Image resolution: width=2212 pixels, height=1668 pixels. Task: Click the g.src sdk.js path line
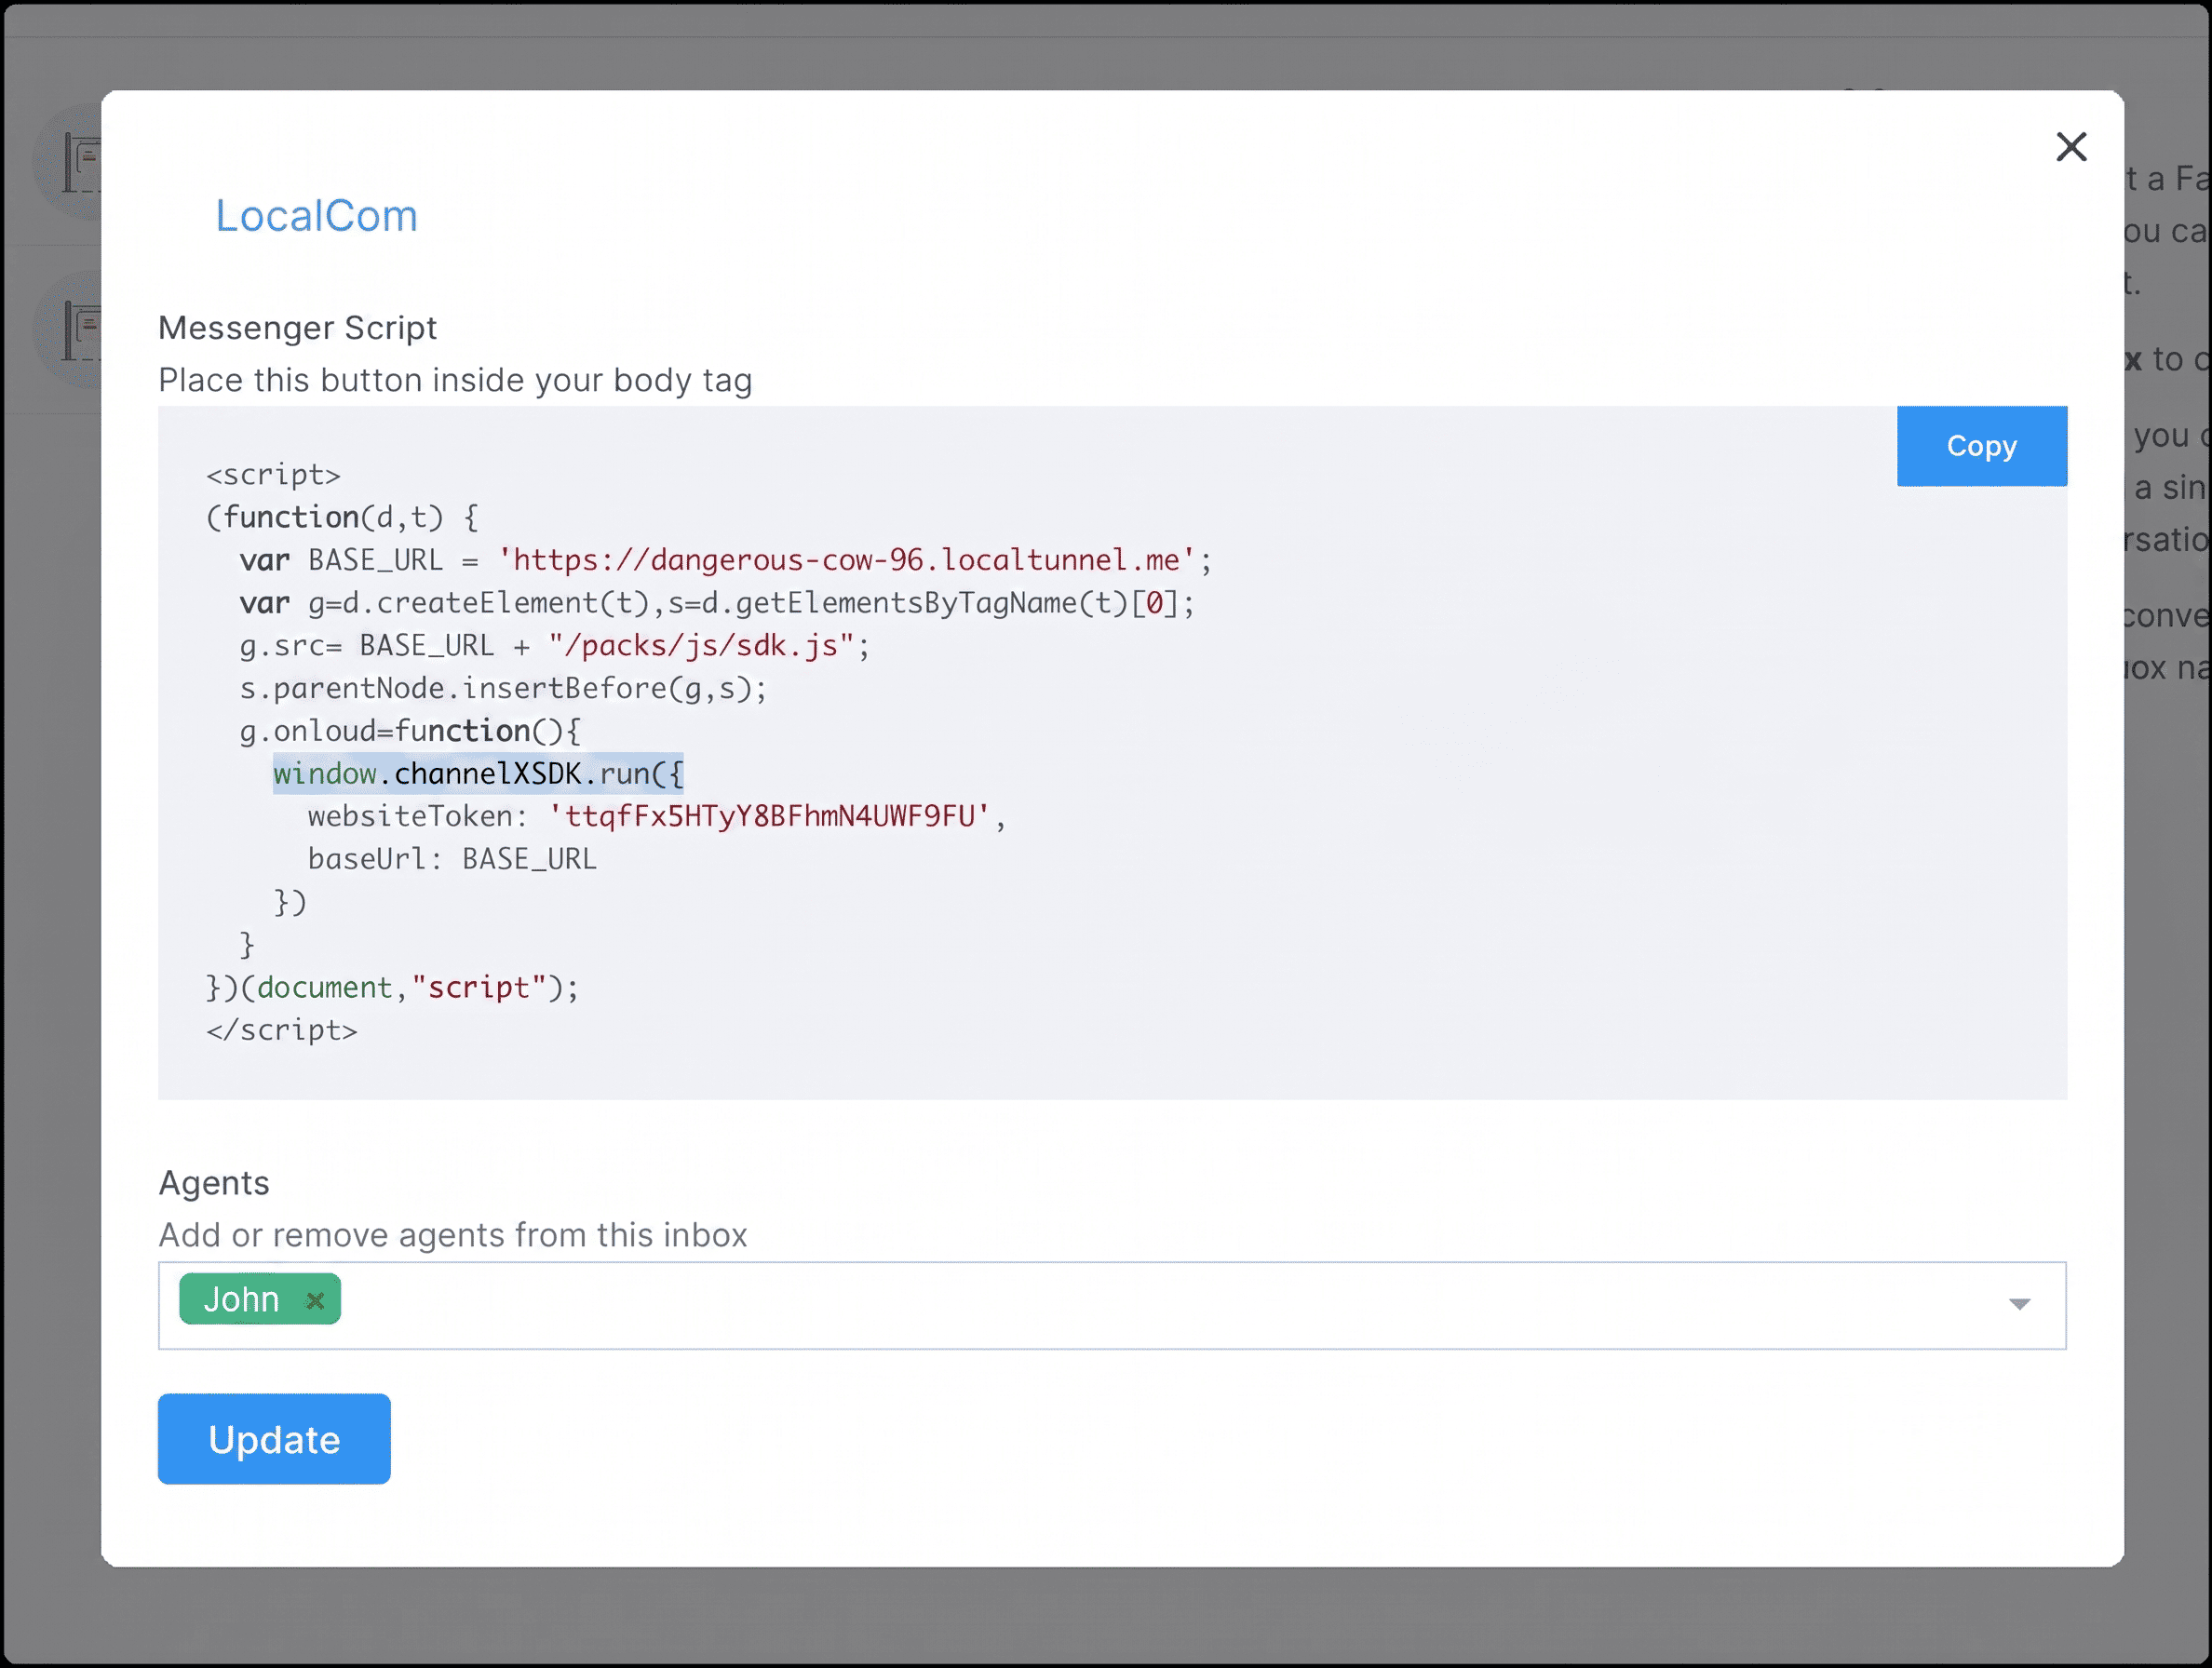(555, 646)
